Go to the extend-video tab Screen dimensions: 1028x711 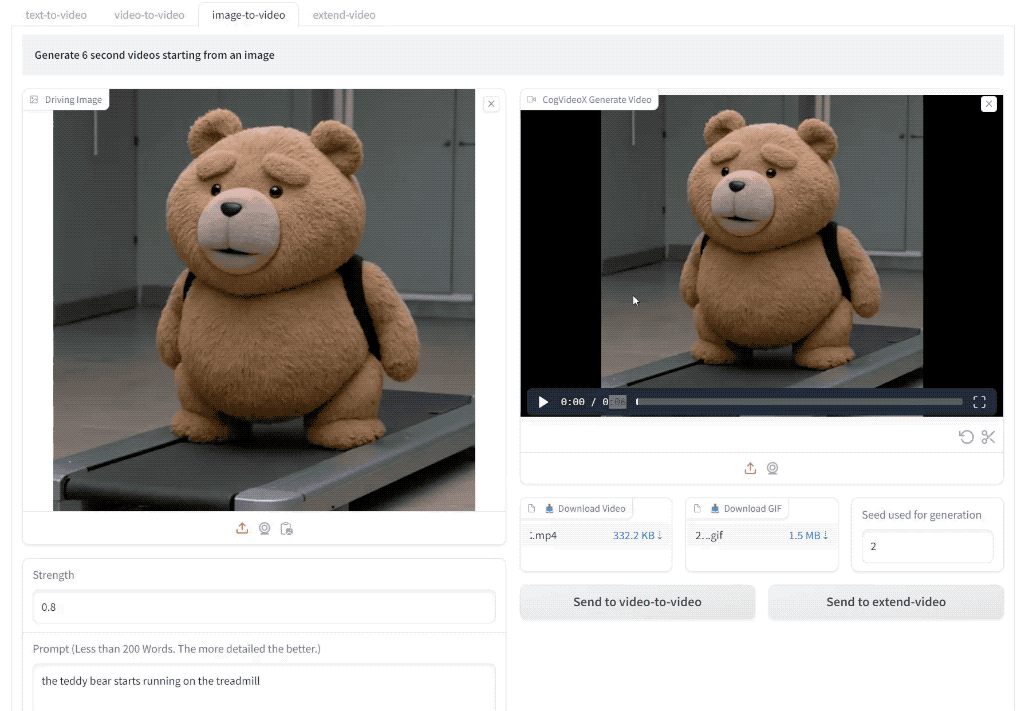point(344,14)
